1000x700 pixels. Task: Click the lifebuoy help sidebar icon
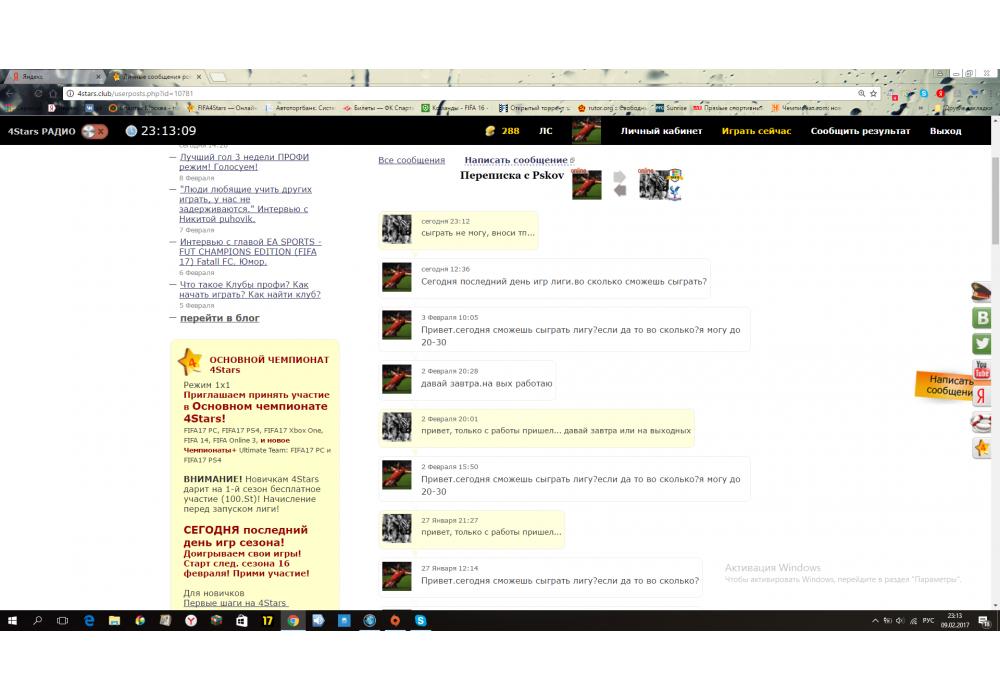pos(982,422)
